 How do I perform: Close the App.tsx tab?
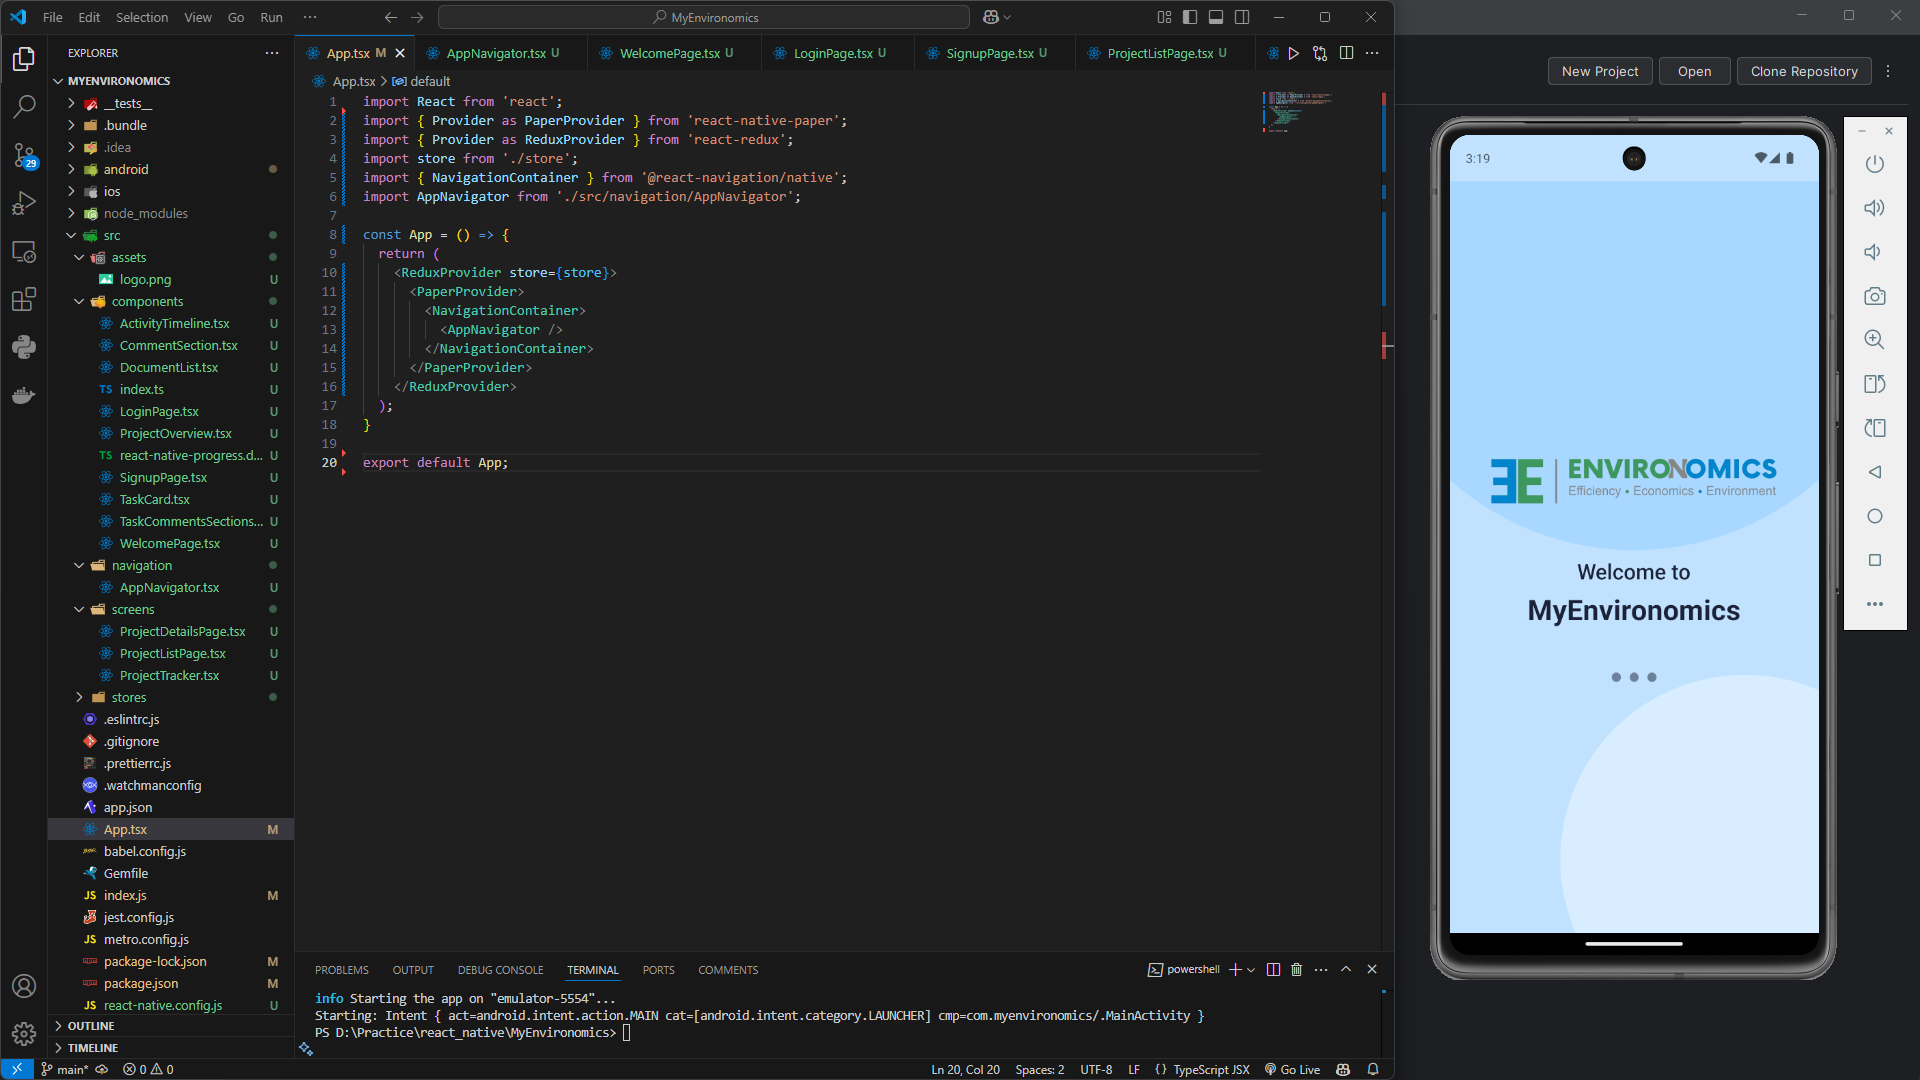pos(400,53)
